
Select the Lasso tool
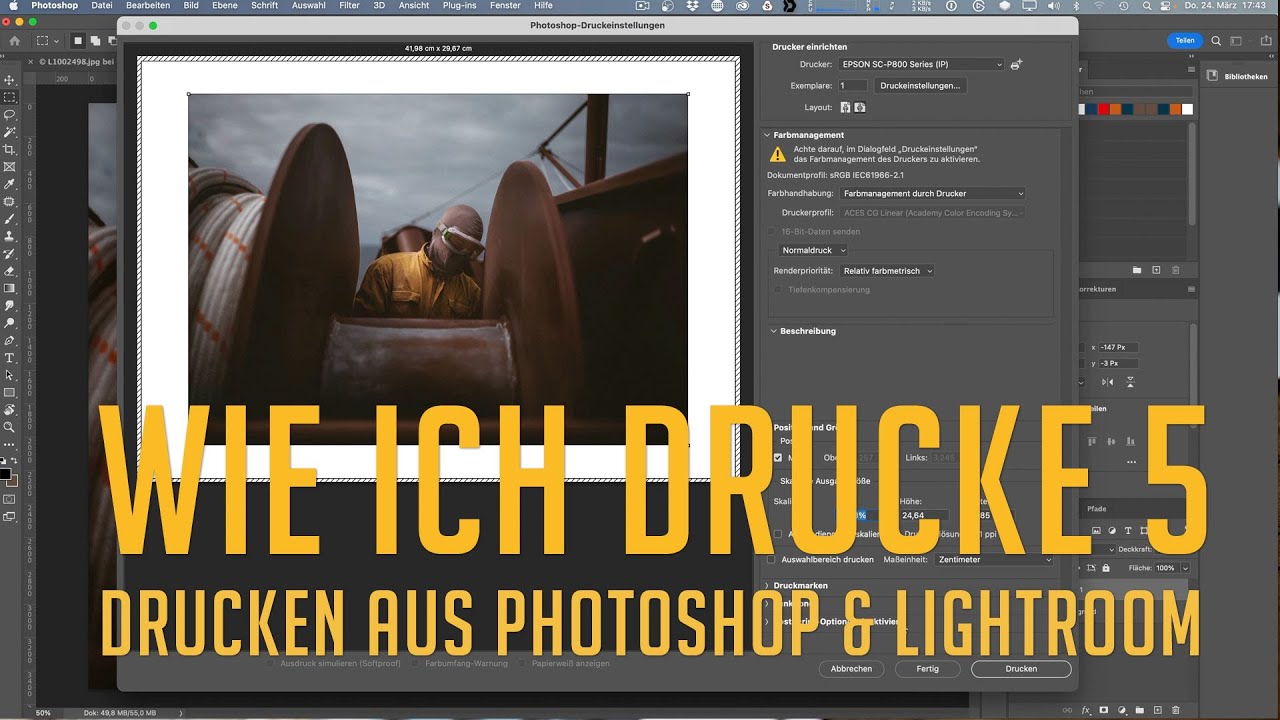(10, 114)
